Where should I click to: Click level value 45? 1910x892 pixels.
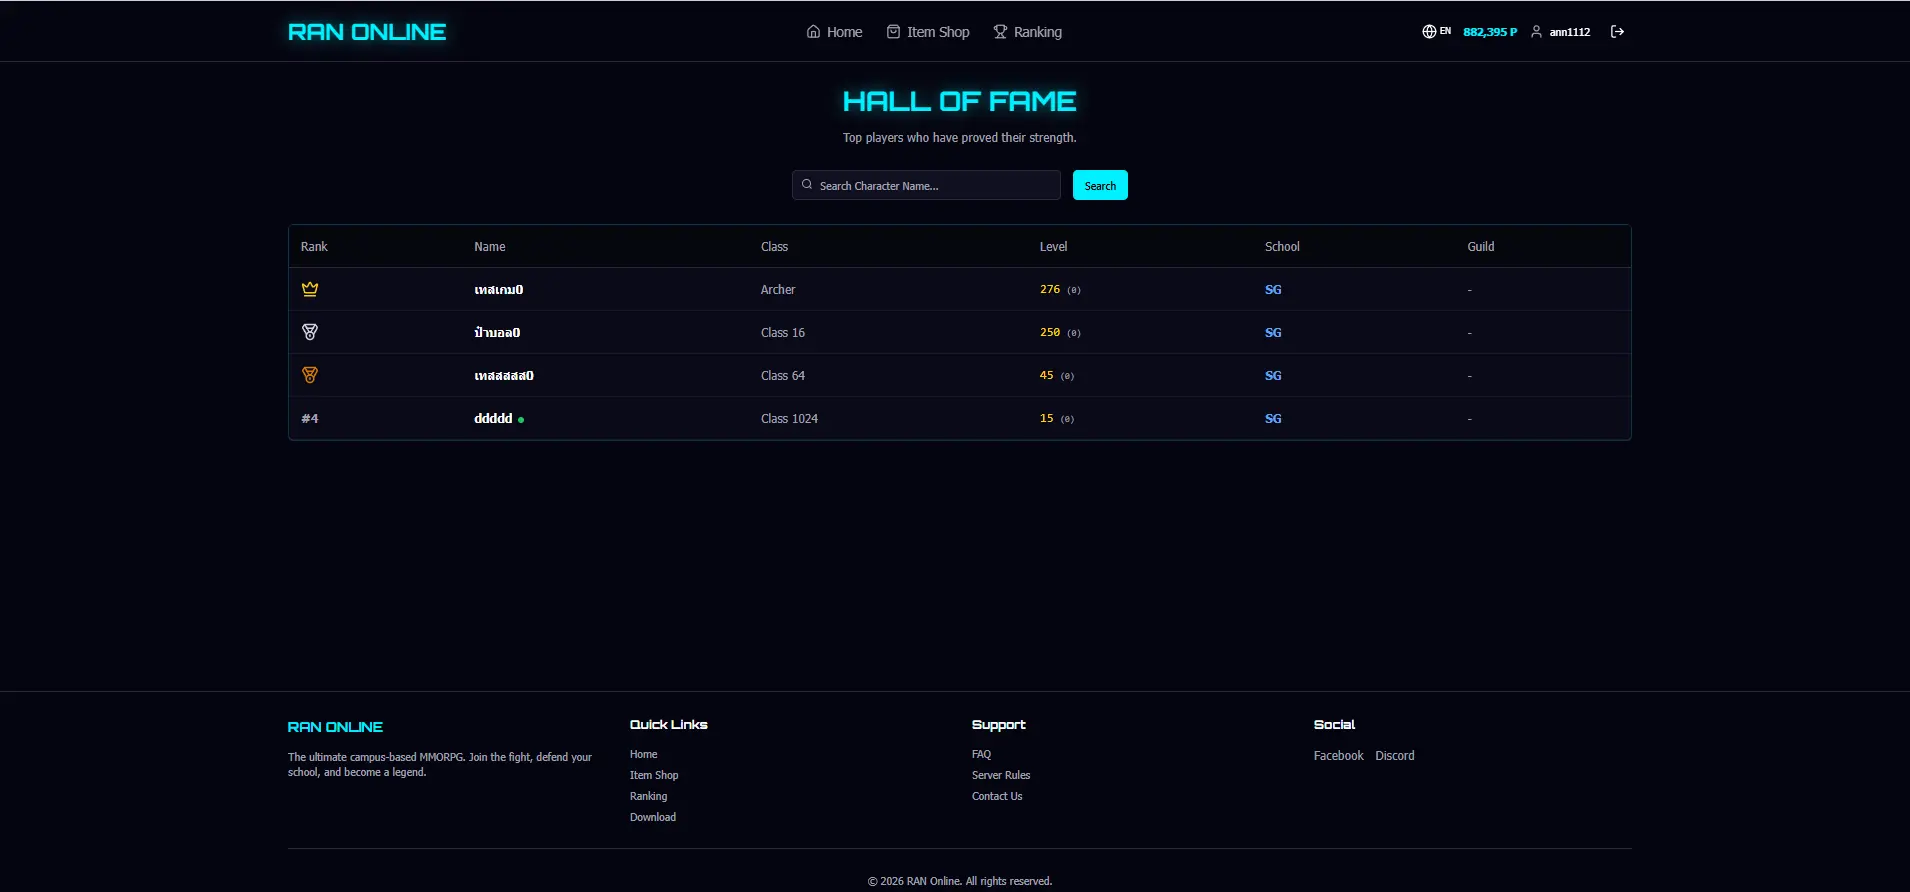point(1046,376)
